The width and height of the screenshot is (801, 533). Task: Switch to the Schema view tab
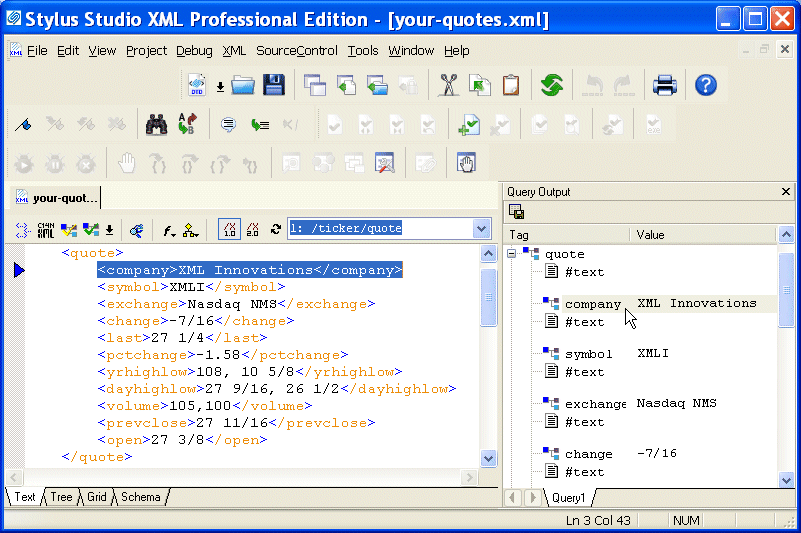(x=140, y=497)
